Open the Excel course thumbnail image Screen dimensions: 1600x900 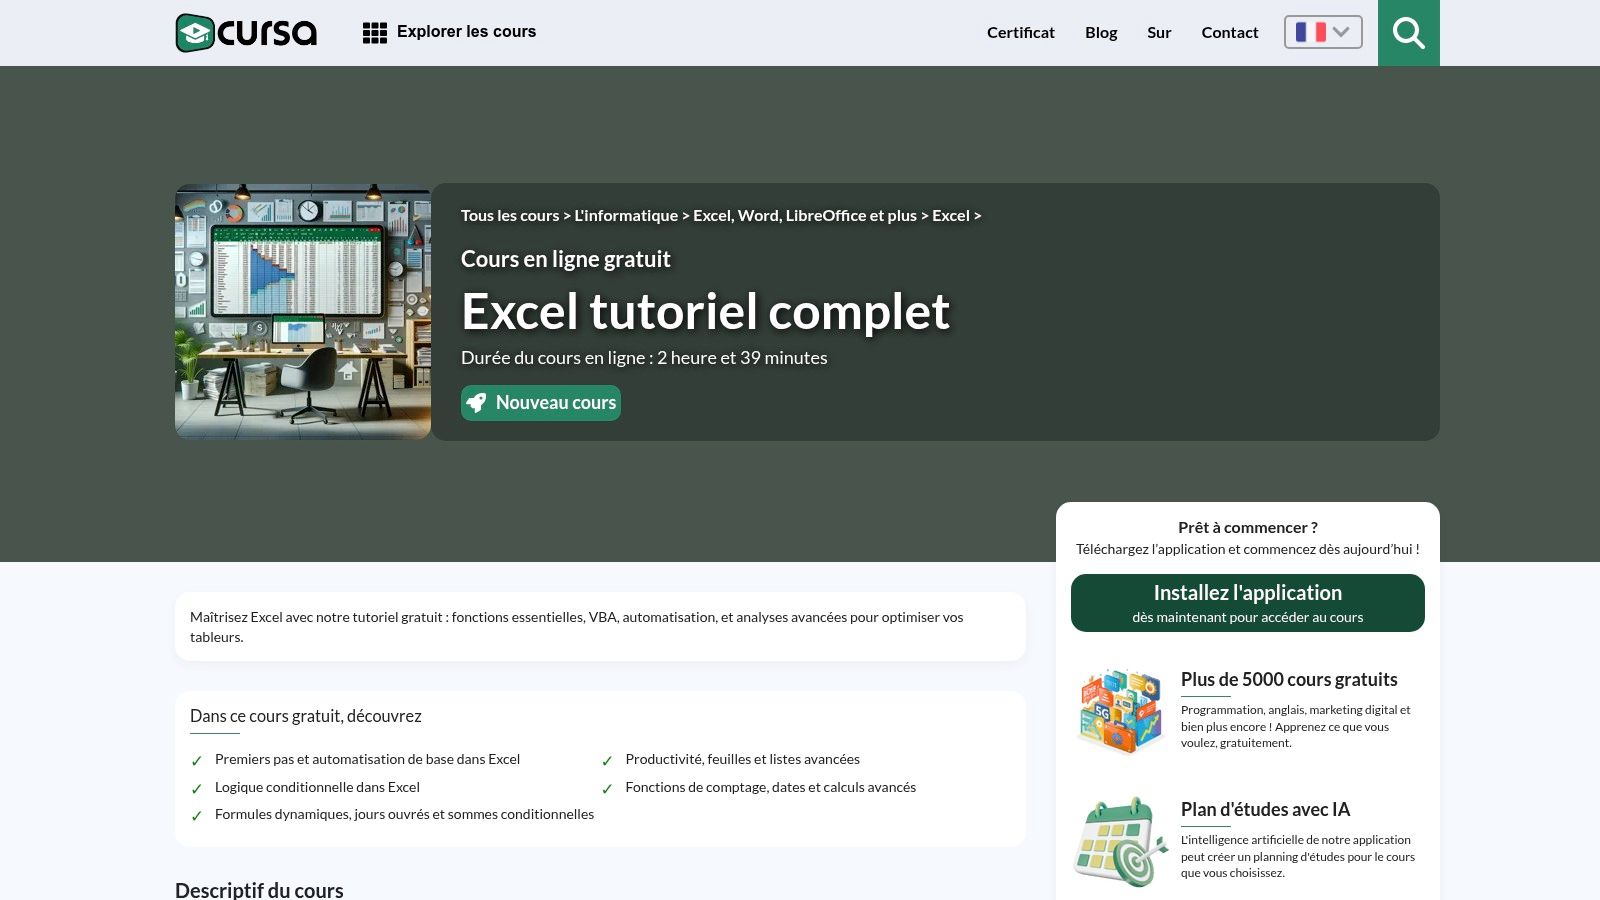click(303, 311)
